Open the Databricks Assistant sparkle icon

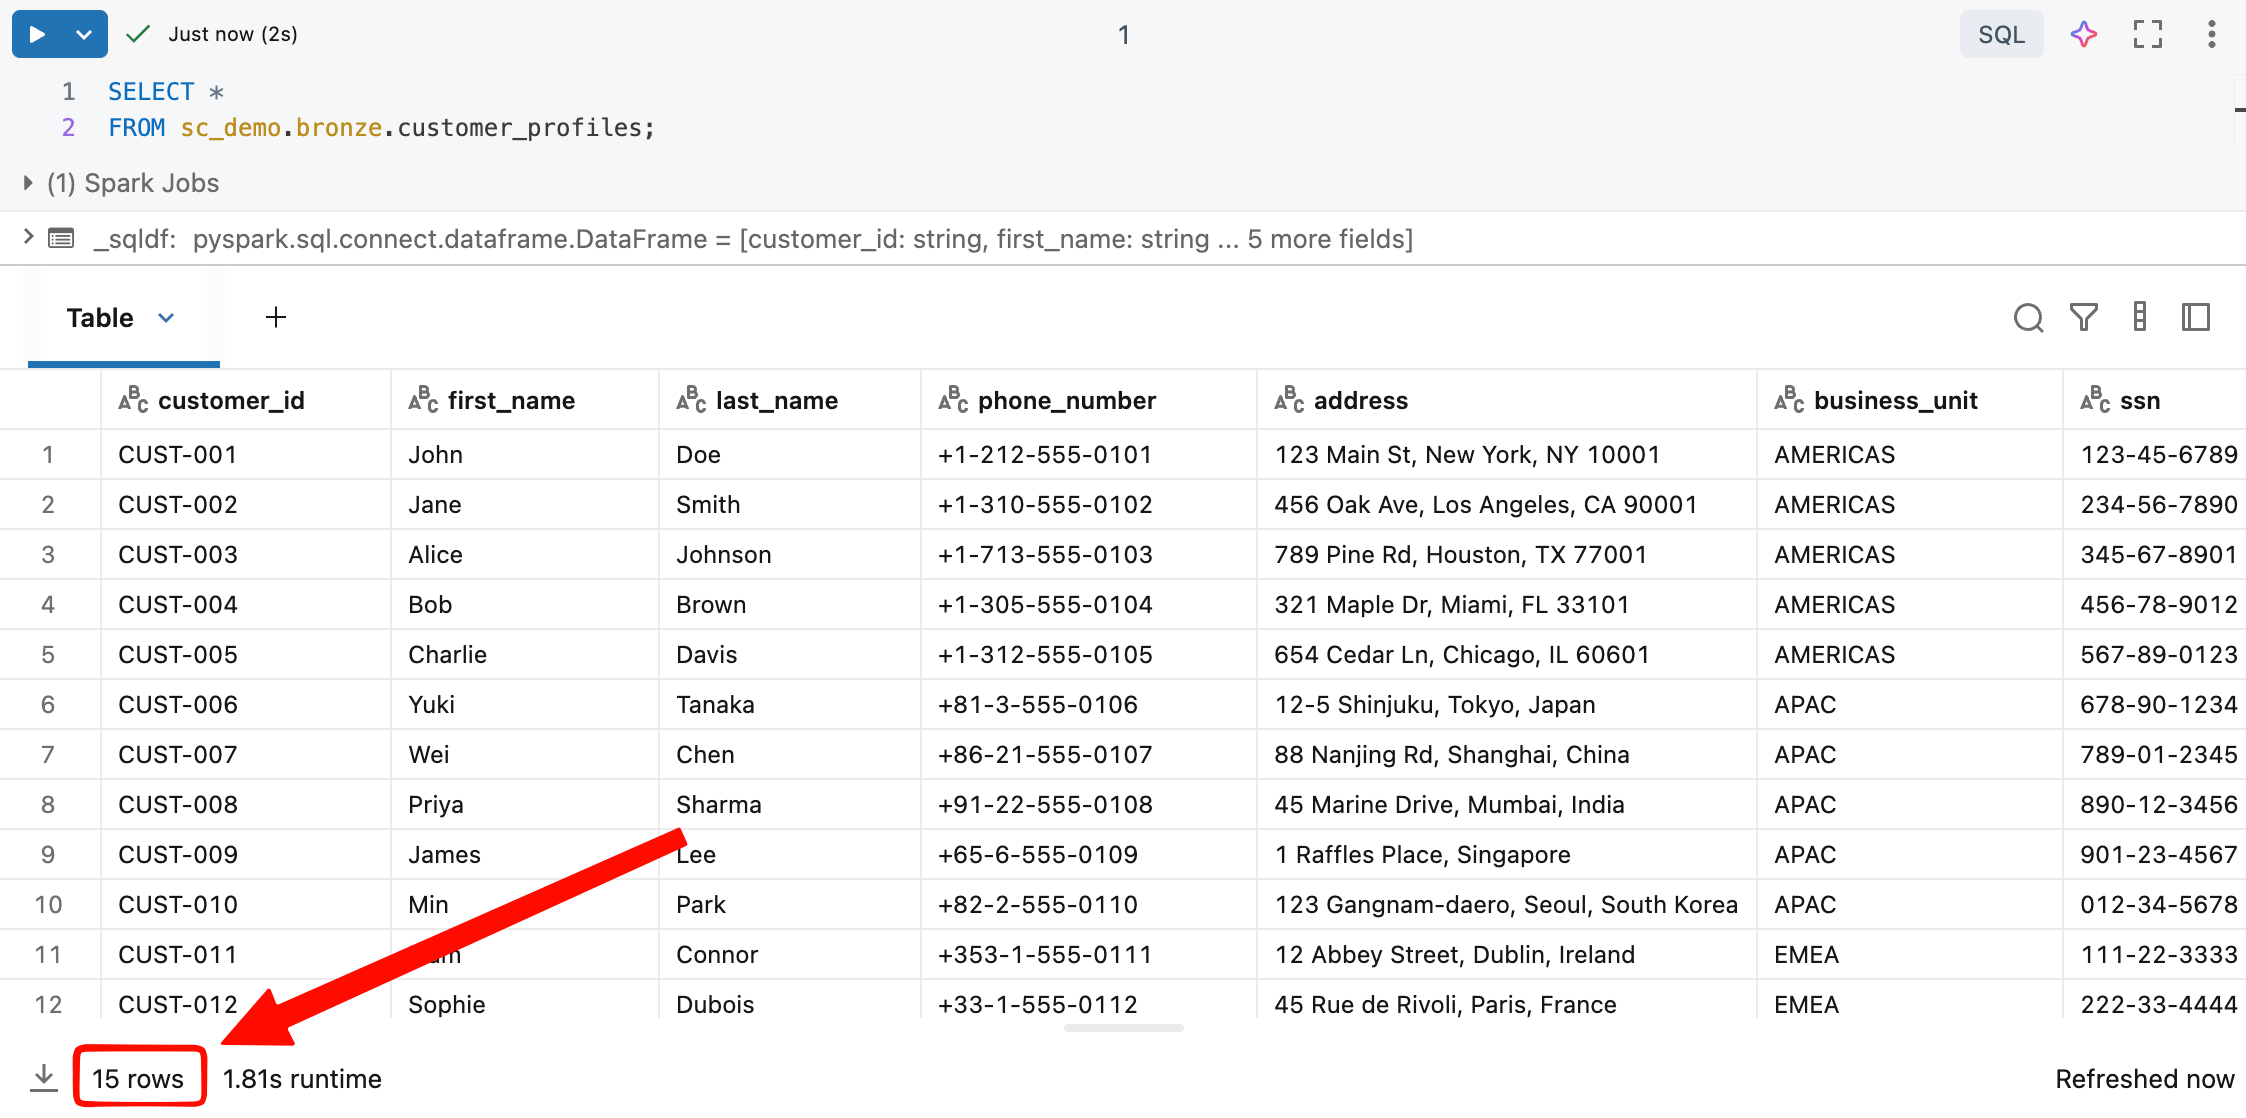2083,33
